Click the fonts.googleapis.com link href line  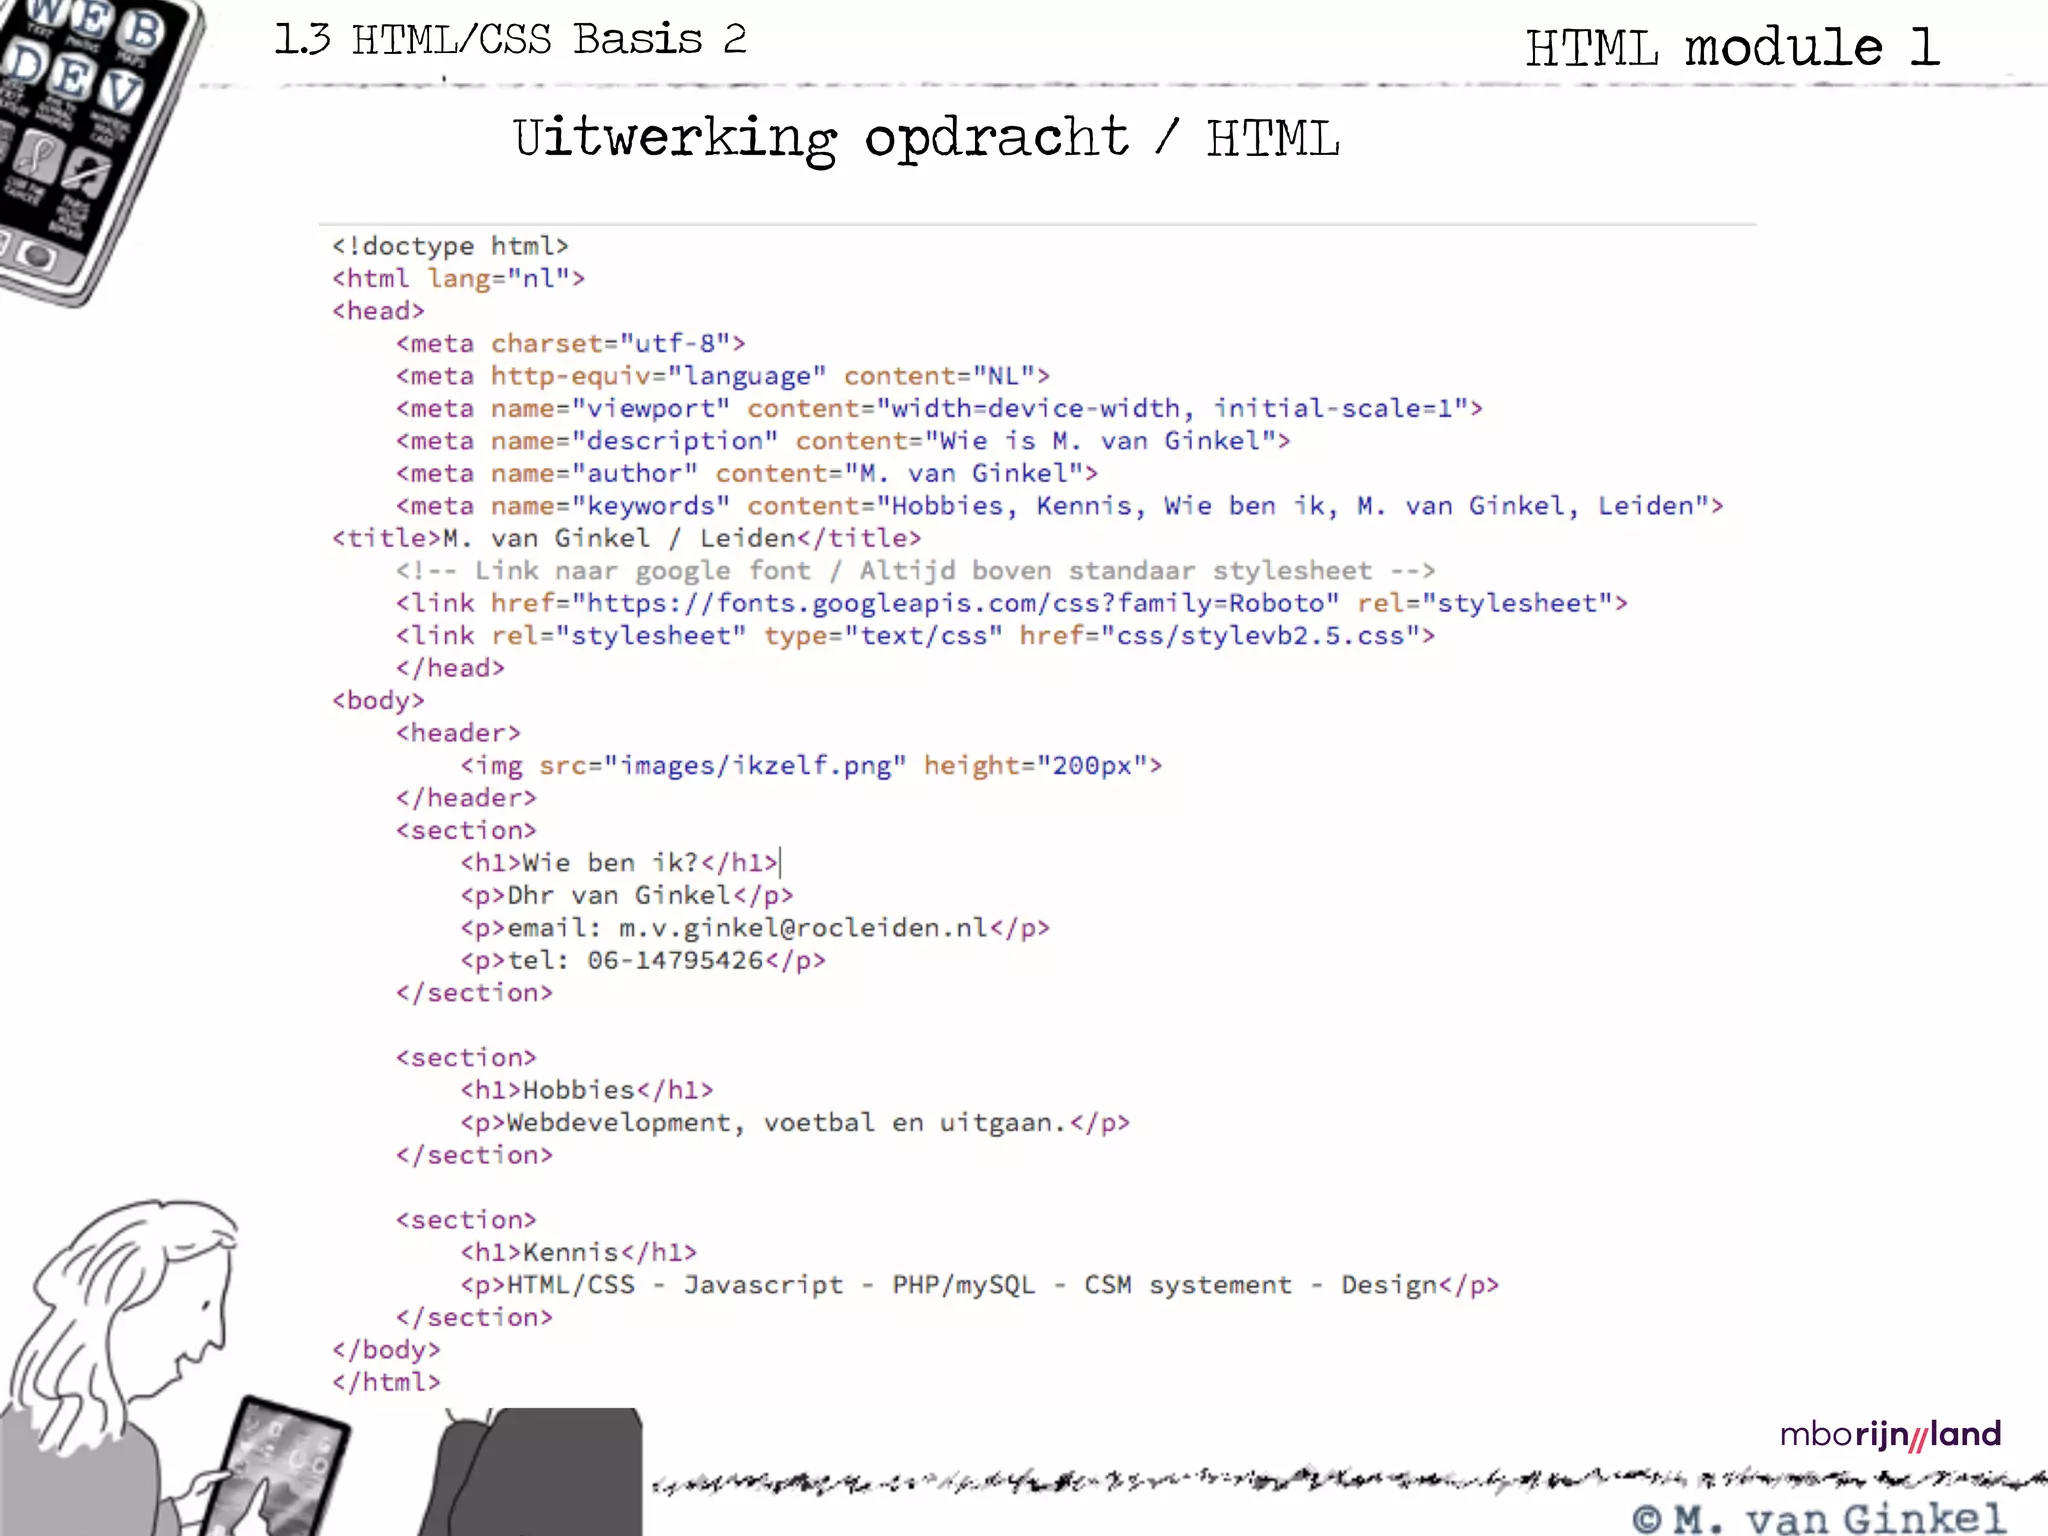[1011, 603]
